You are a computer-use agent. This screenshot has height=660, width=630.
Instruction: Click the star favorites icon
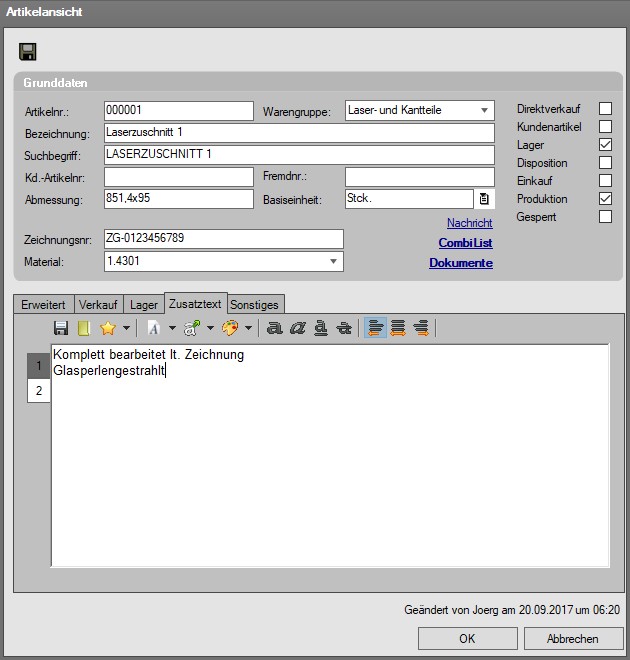pyautogui.click(x=108, y=328)
